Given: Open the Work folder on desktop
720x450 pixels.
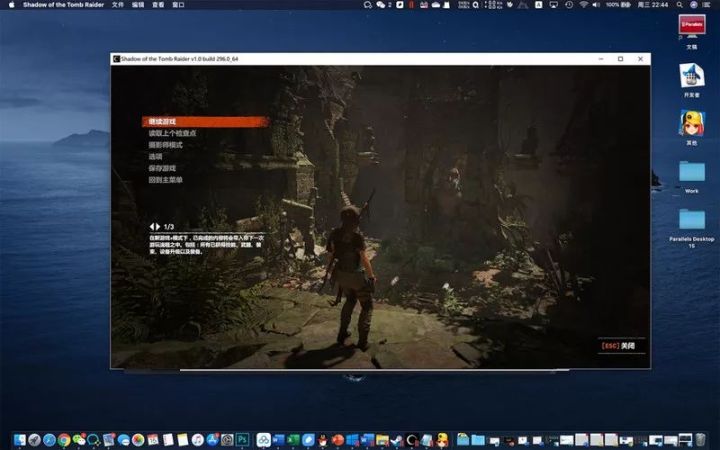Looking at the screenshot, I should (x=692, y=177).
